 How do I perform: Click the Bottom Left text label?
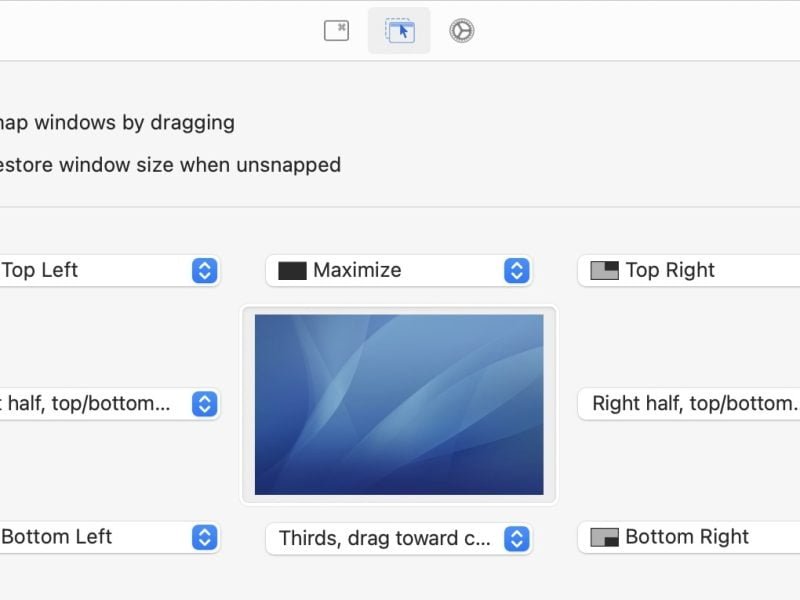click(x=57, y=537)
